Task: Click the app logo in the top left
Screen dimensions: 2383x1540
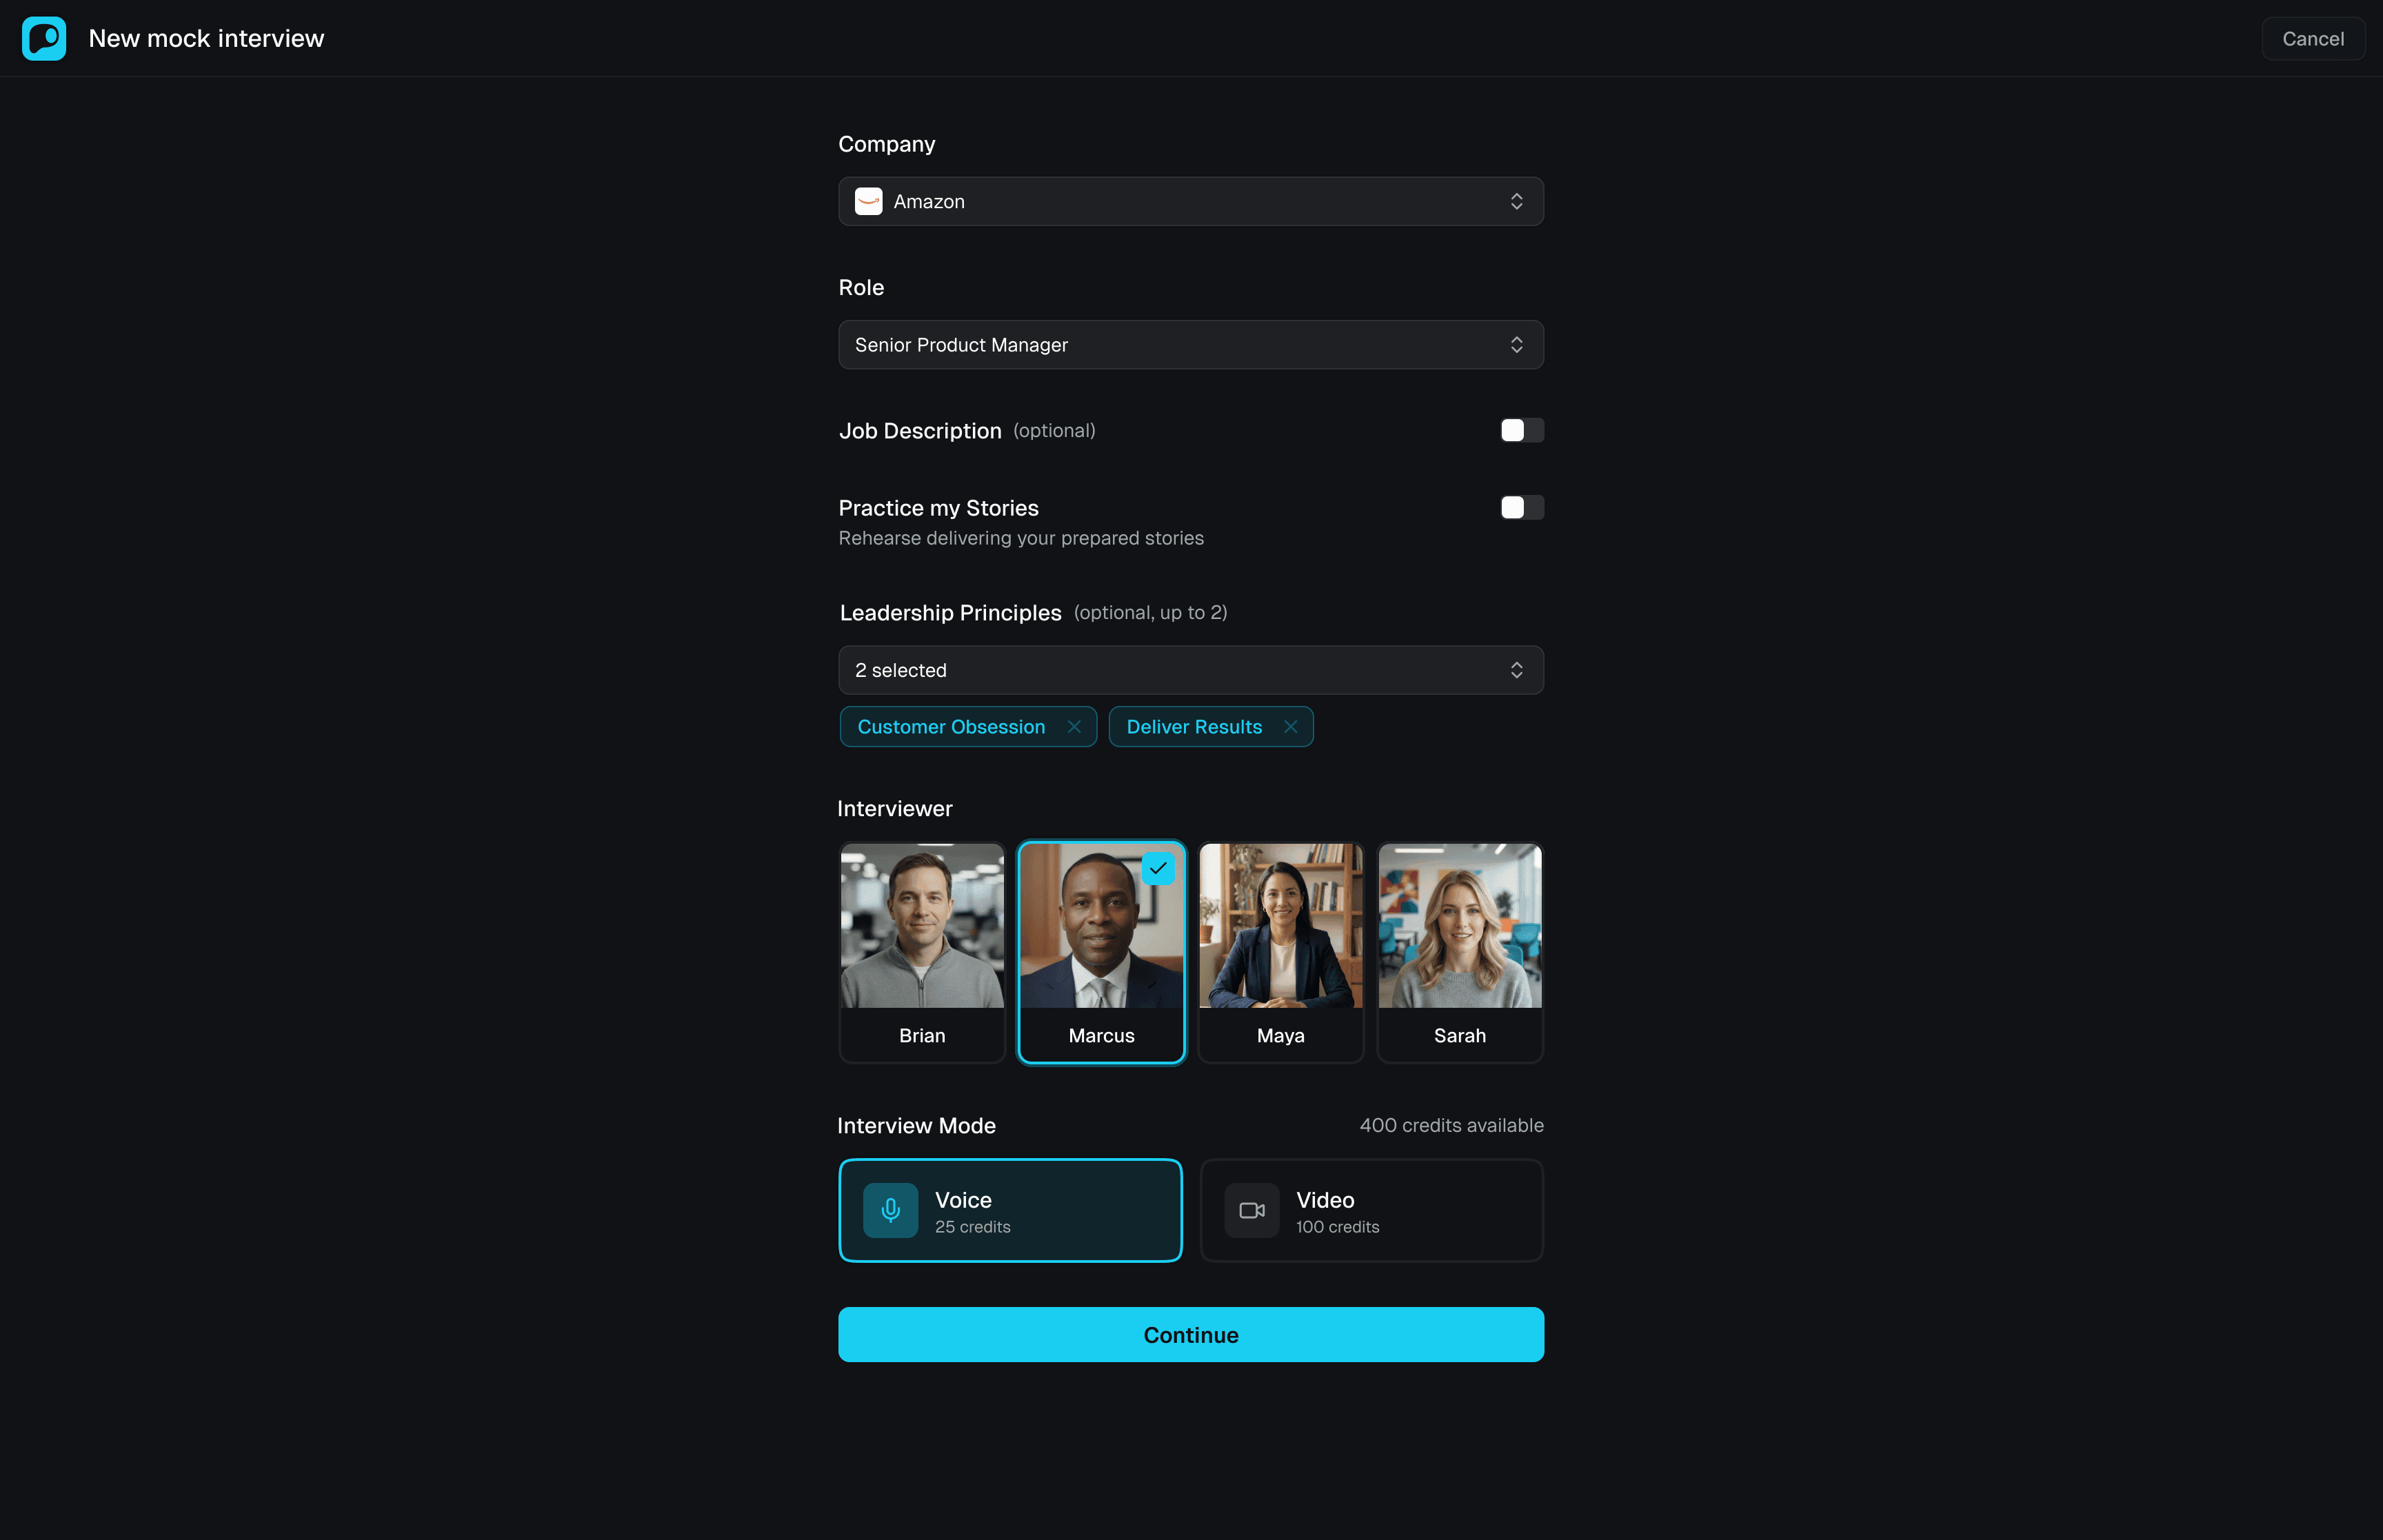Action: (x=44, y=38)
